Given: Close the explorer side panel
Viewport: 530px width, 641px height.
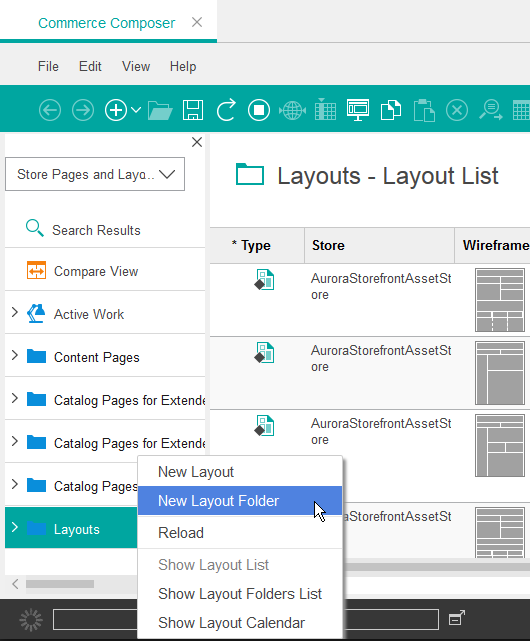Looking at the screenshot, I should [197, 142].
